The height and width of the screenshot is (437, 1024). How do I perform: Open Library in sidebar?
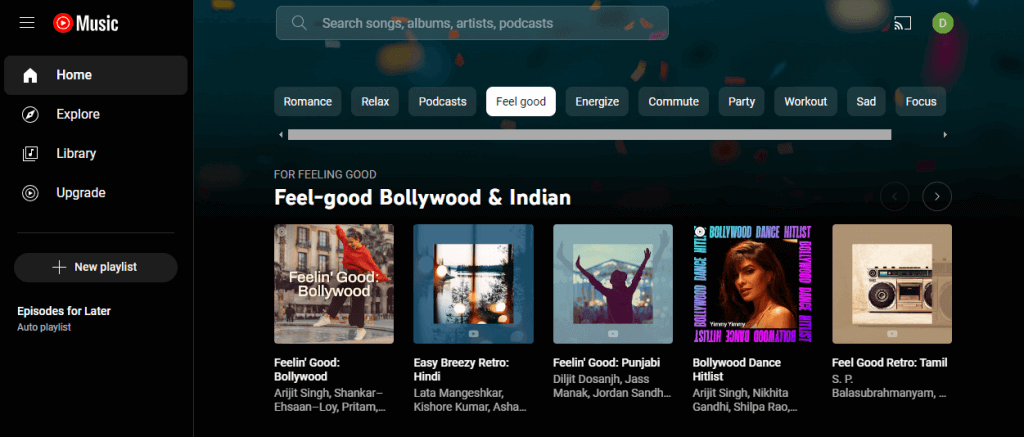[96, 154]
